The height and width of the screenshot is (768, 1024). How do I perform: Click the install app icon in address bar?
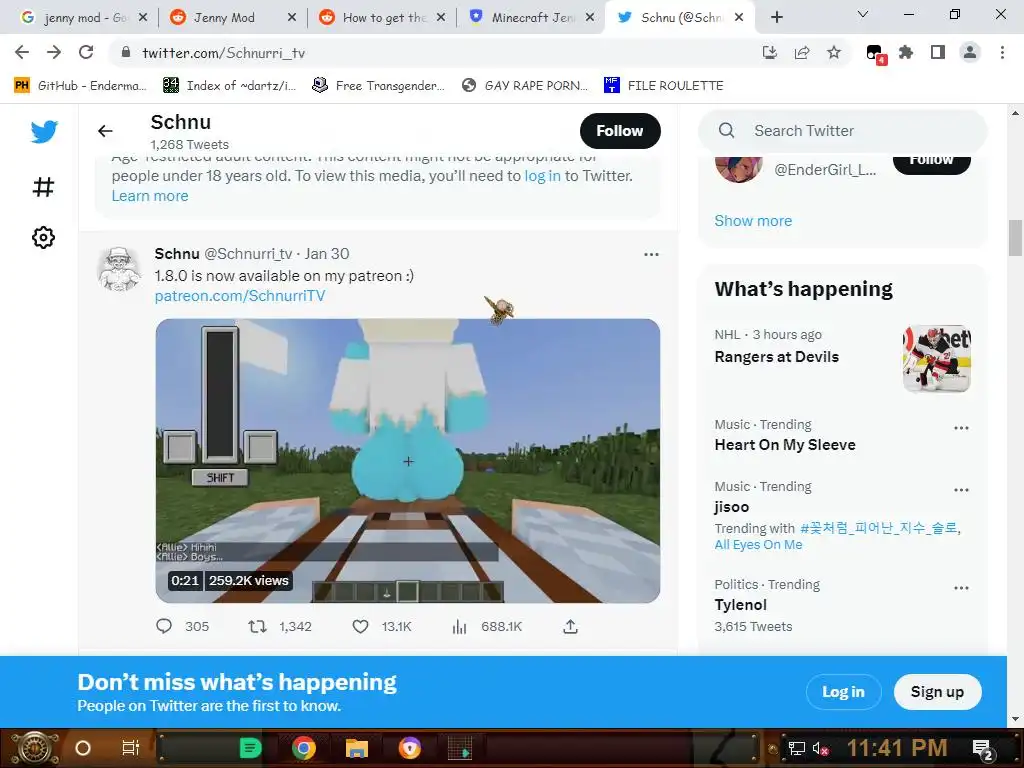click(x=770, y=52)
